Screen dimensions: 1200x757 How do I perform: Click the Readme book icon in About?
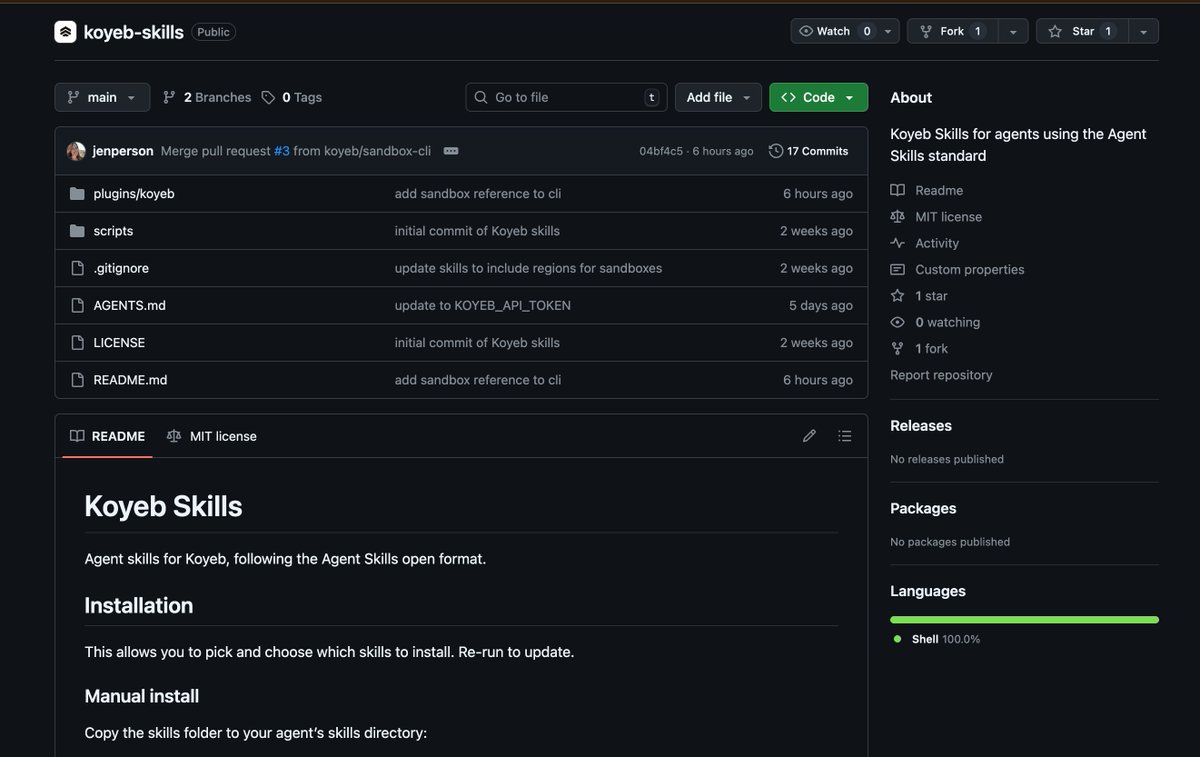(898, 190)
